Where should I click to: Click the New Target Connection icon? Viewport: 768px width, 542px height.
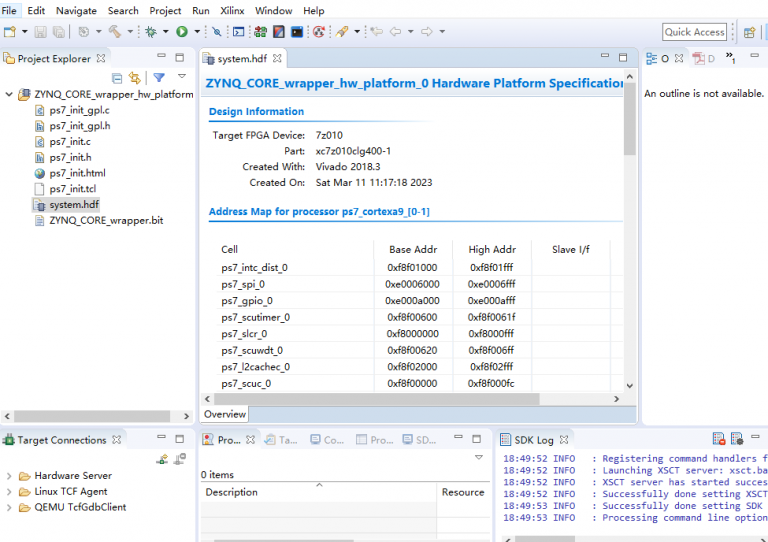[x=162, y=459]
